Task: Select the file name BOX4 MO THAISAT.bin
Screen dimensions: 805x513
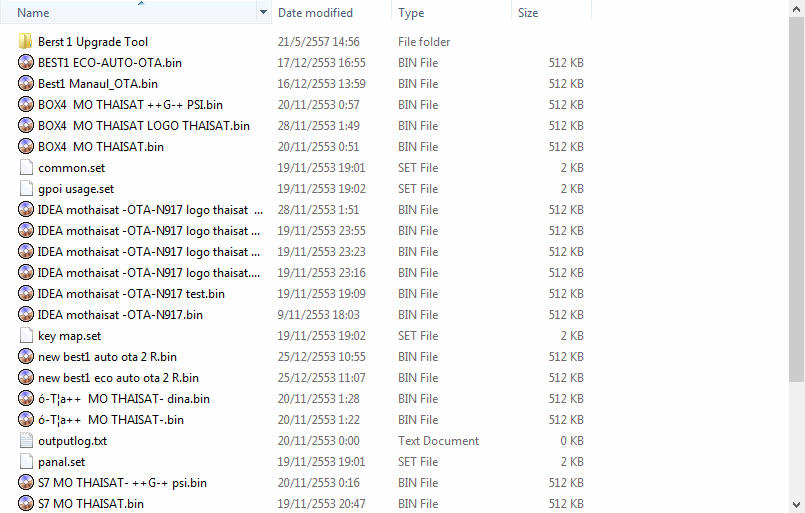Action: tap(101, 147)
